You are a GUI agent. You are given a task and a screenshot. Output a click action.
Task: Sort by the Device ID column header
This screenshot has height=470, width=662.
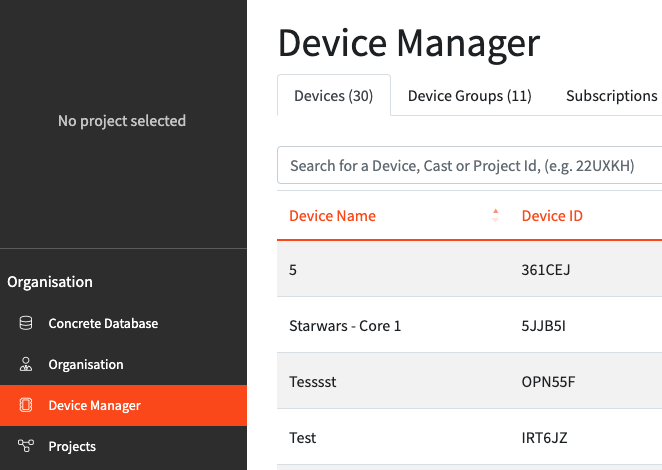click(x=552, y=216)
